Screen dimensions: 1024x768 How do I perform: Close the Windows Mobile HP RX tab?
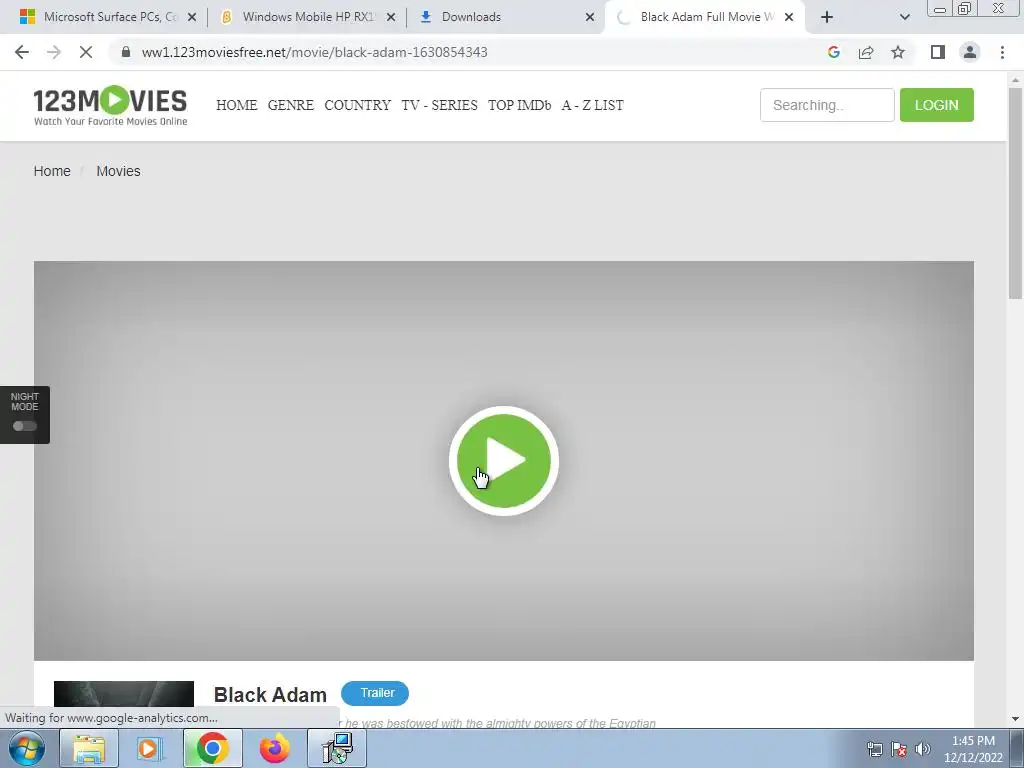pyautogui.click(x=391, y=18)
